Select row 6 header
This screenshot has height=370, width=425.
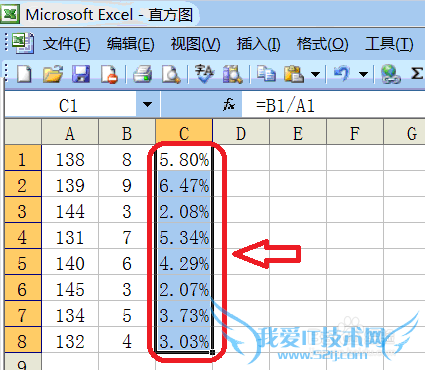tap(23, 288)
